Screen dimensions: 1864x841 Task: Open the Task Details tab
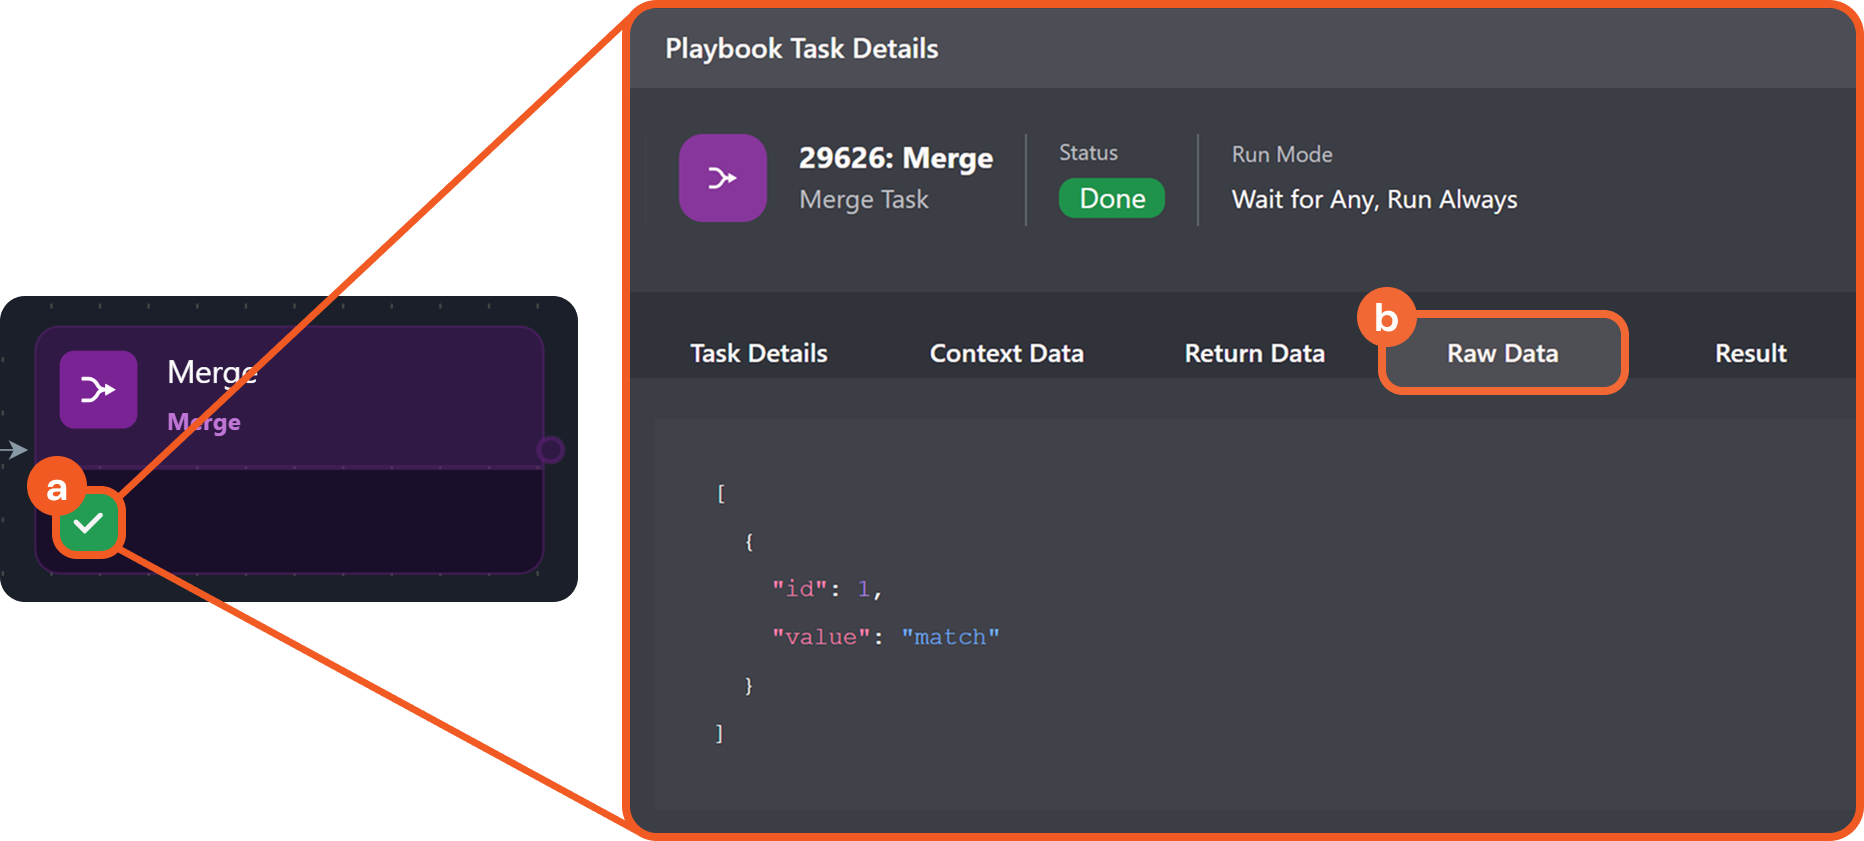pyautogui.click(x=758, y=353)
